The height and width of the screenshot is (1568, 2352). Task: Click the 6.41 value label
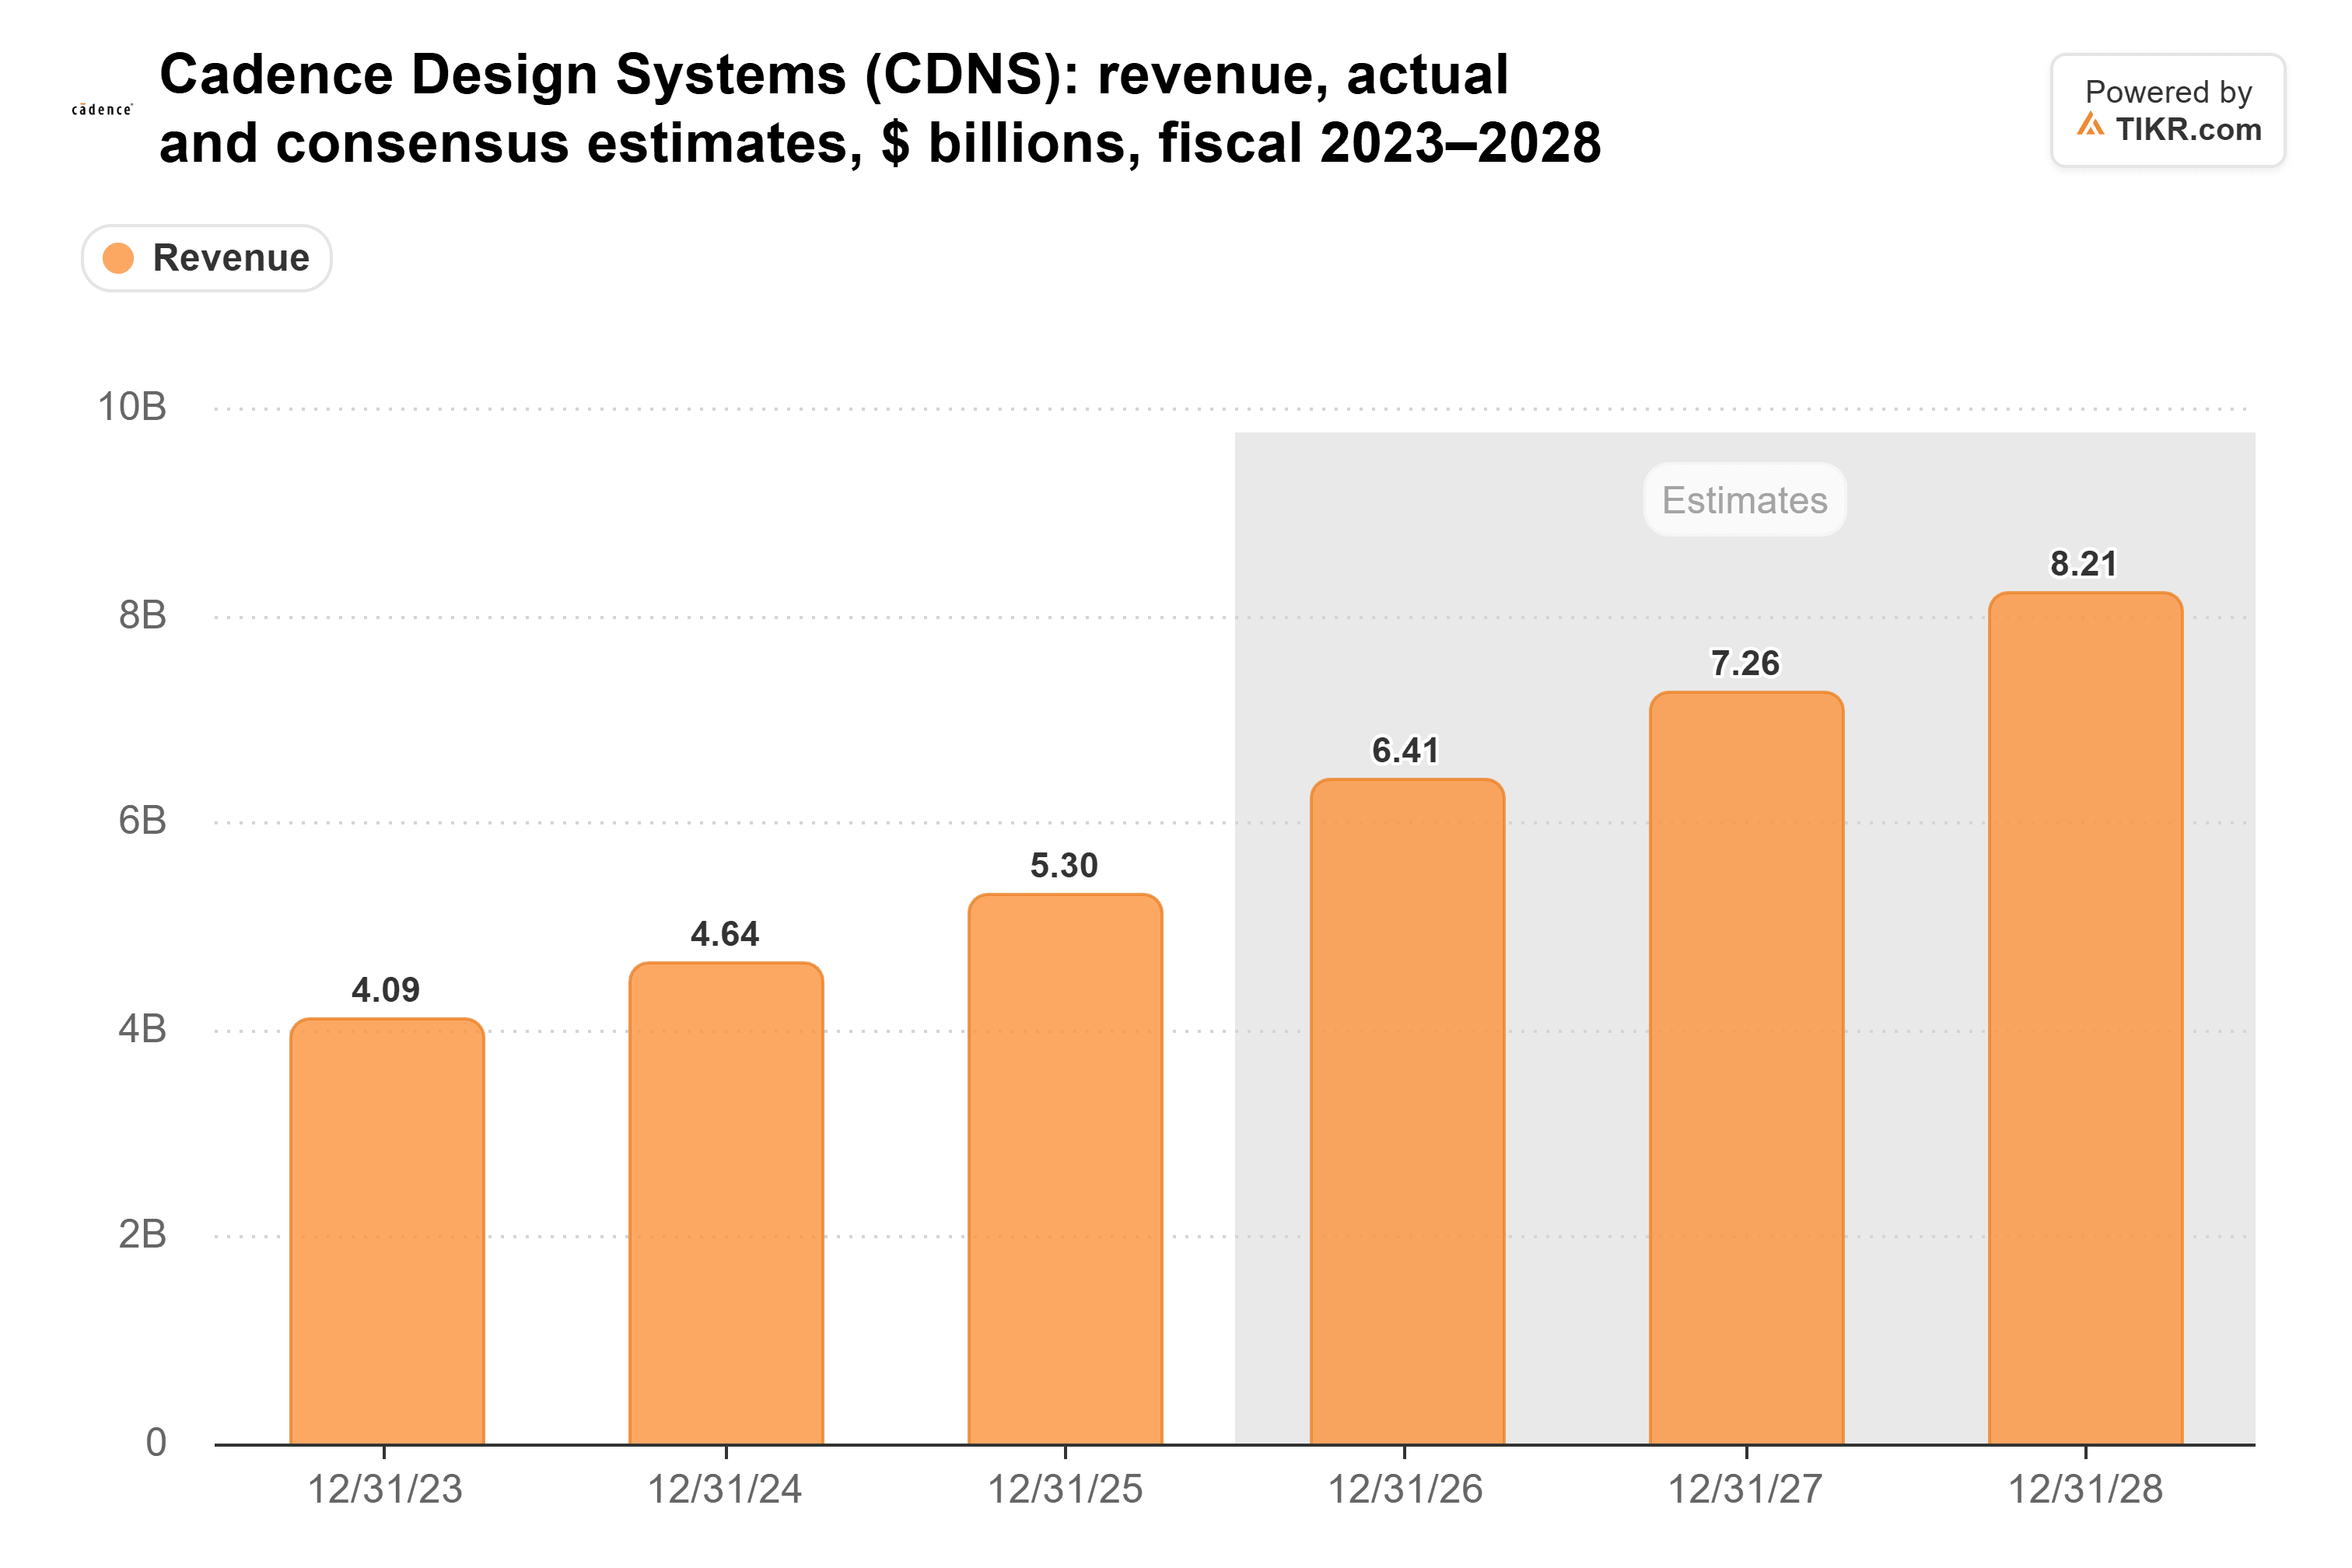tap(1405, 750)
